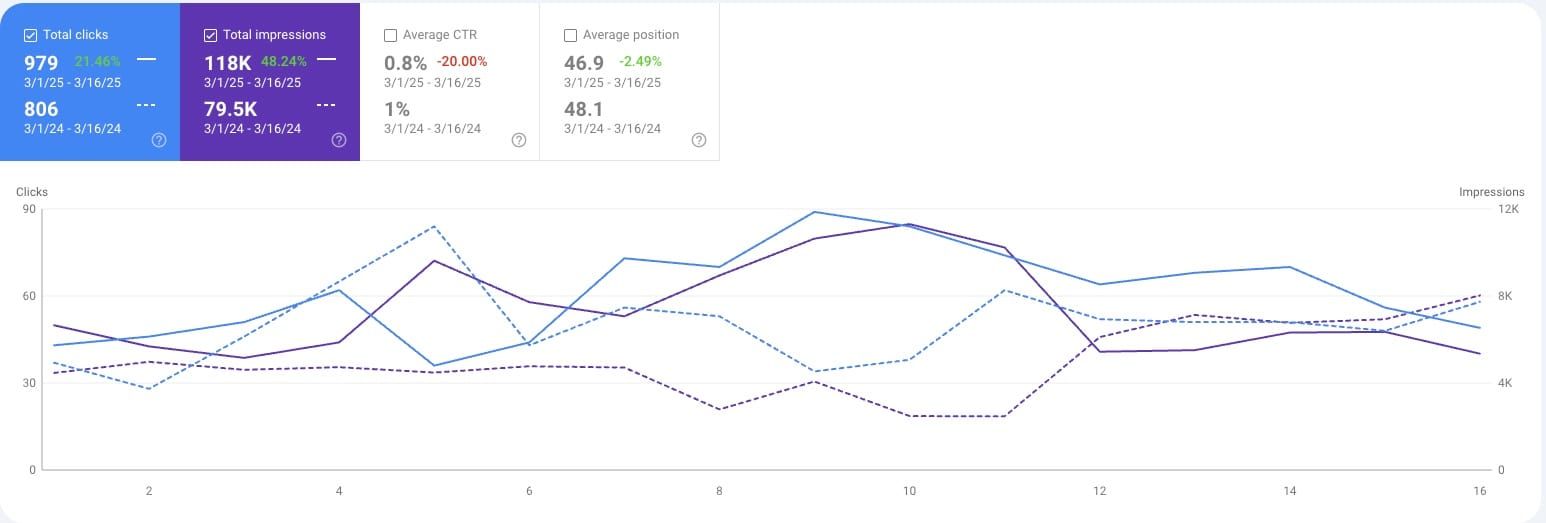The width and height of the screenshot is (1546, 523).
Task: Uncheck the Total clicks checkbox
Action: point(30,35)
